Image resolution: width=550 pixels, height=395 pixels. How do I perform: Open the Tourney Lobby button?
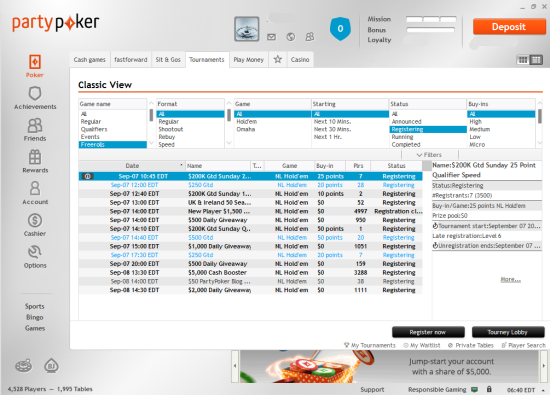508,332
